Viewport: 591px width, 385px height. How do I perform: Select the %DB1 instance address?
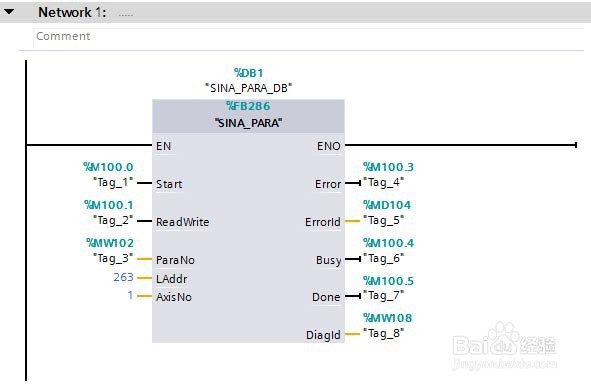[x=248, y=72]
